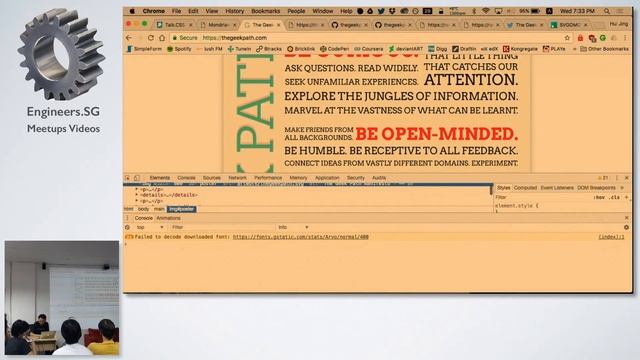The height and width of the screenshot is (360, 640).
Task: Open the Spotify bookmark
Action: coord(179,49)
